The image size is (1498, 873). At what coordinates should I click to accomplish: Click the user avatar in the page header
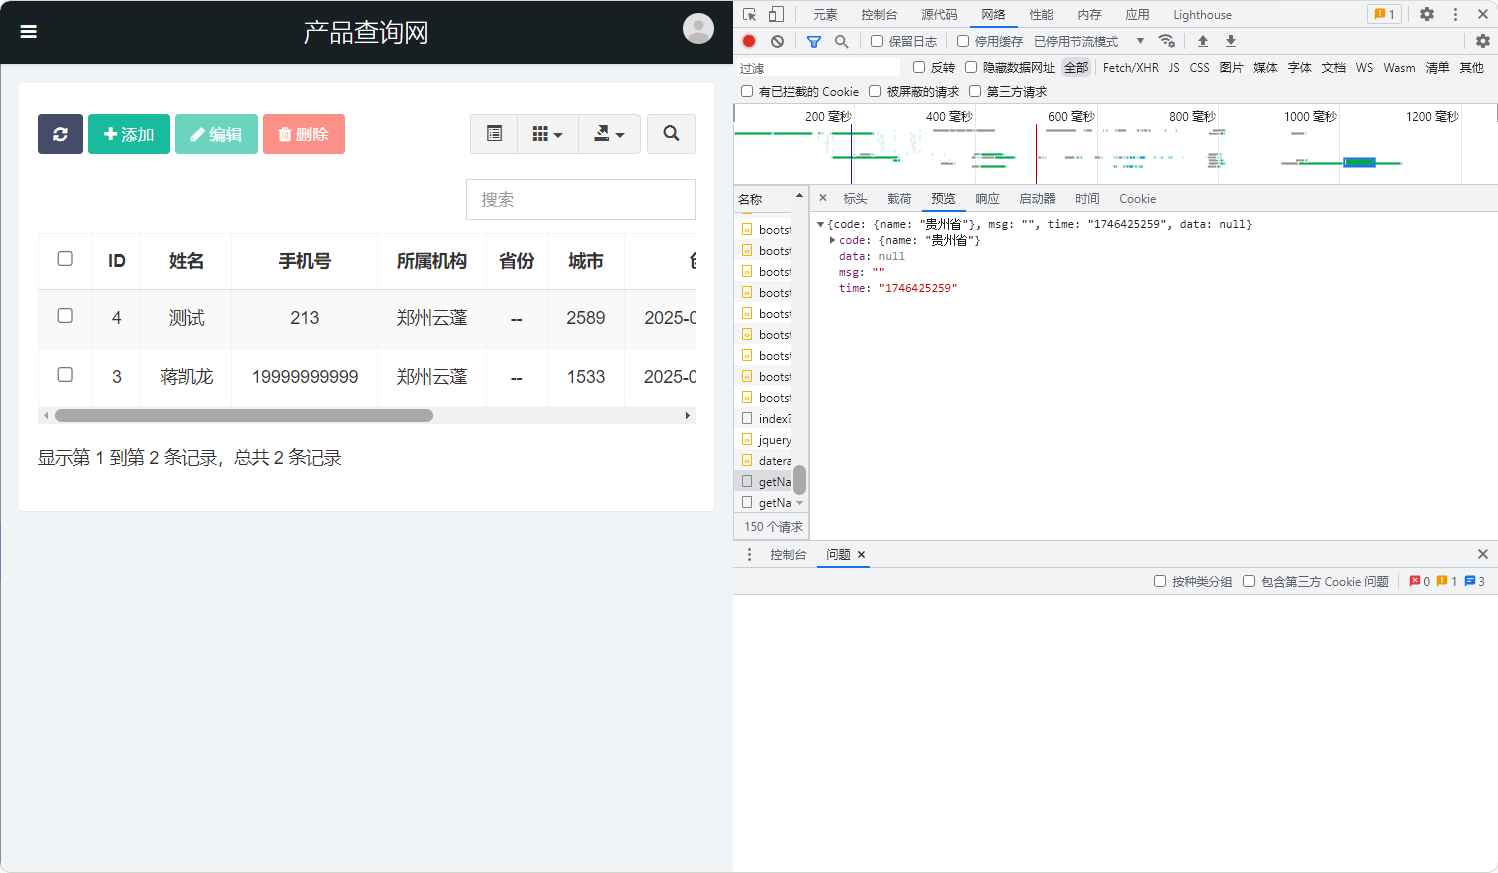pyautogui.click(x=698, y=29)
